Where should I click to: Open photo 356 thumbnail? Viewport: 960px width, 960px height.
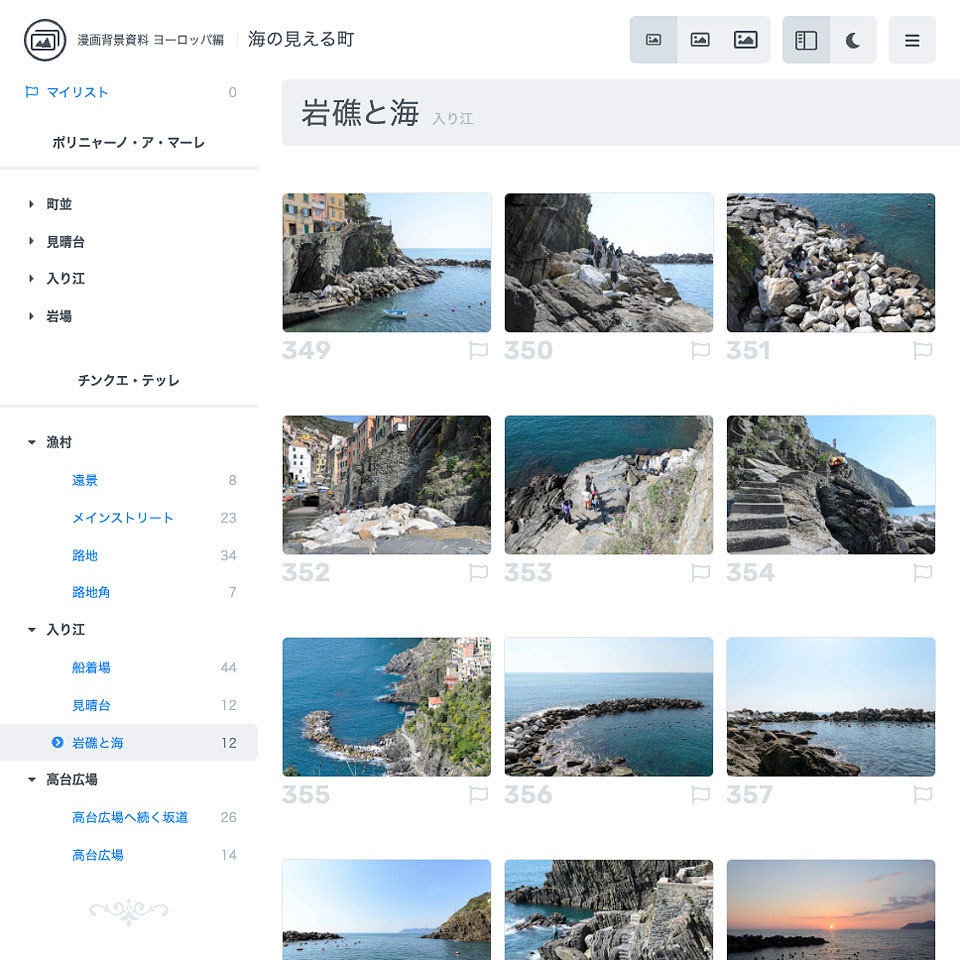pos(608,706)
